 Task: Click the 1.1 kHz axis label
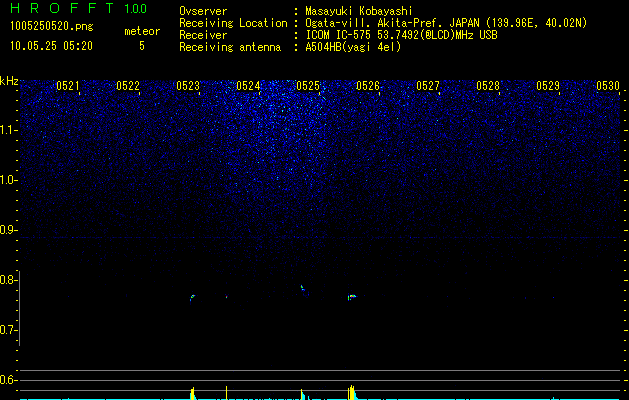click(x=8, y=130)
